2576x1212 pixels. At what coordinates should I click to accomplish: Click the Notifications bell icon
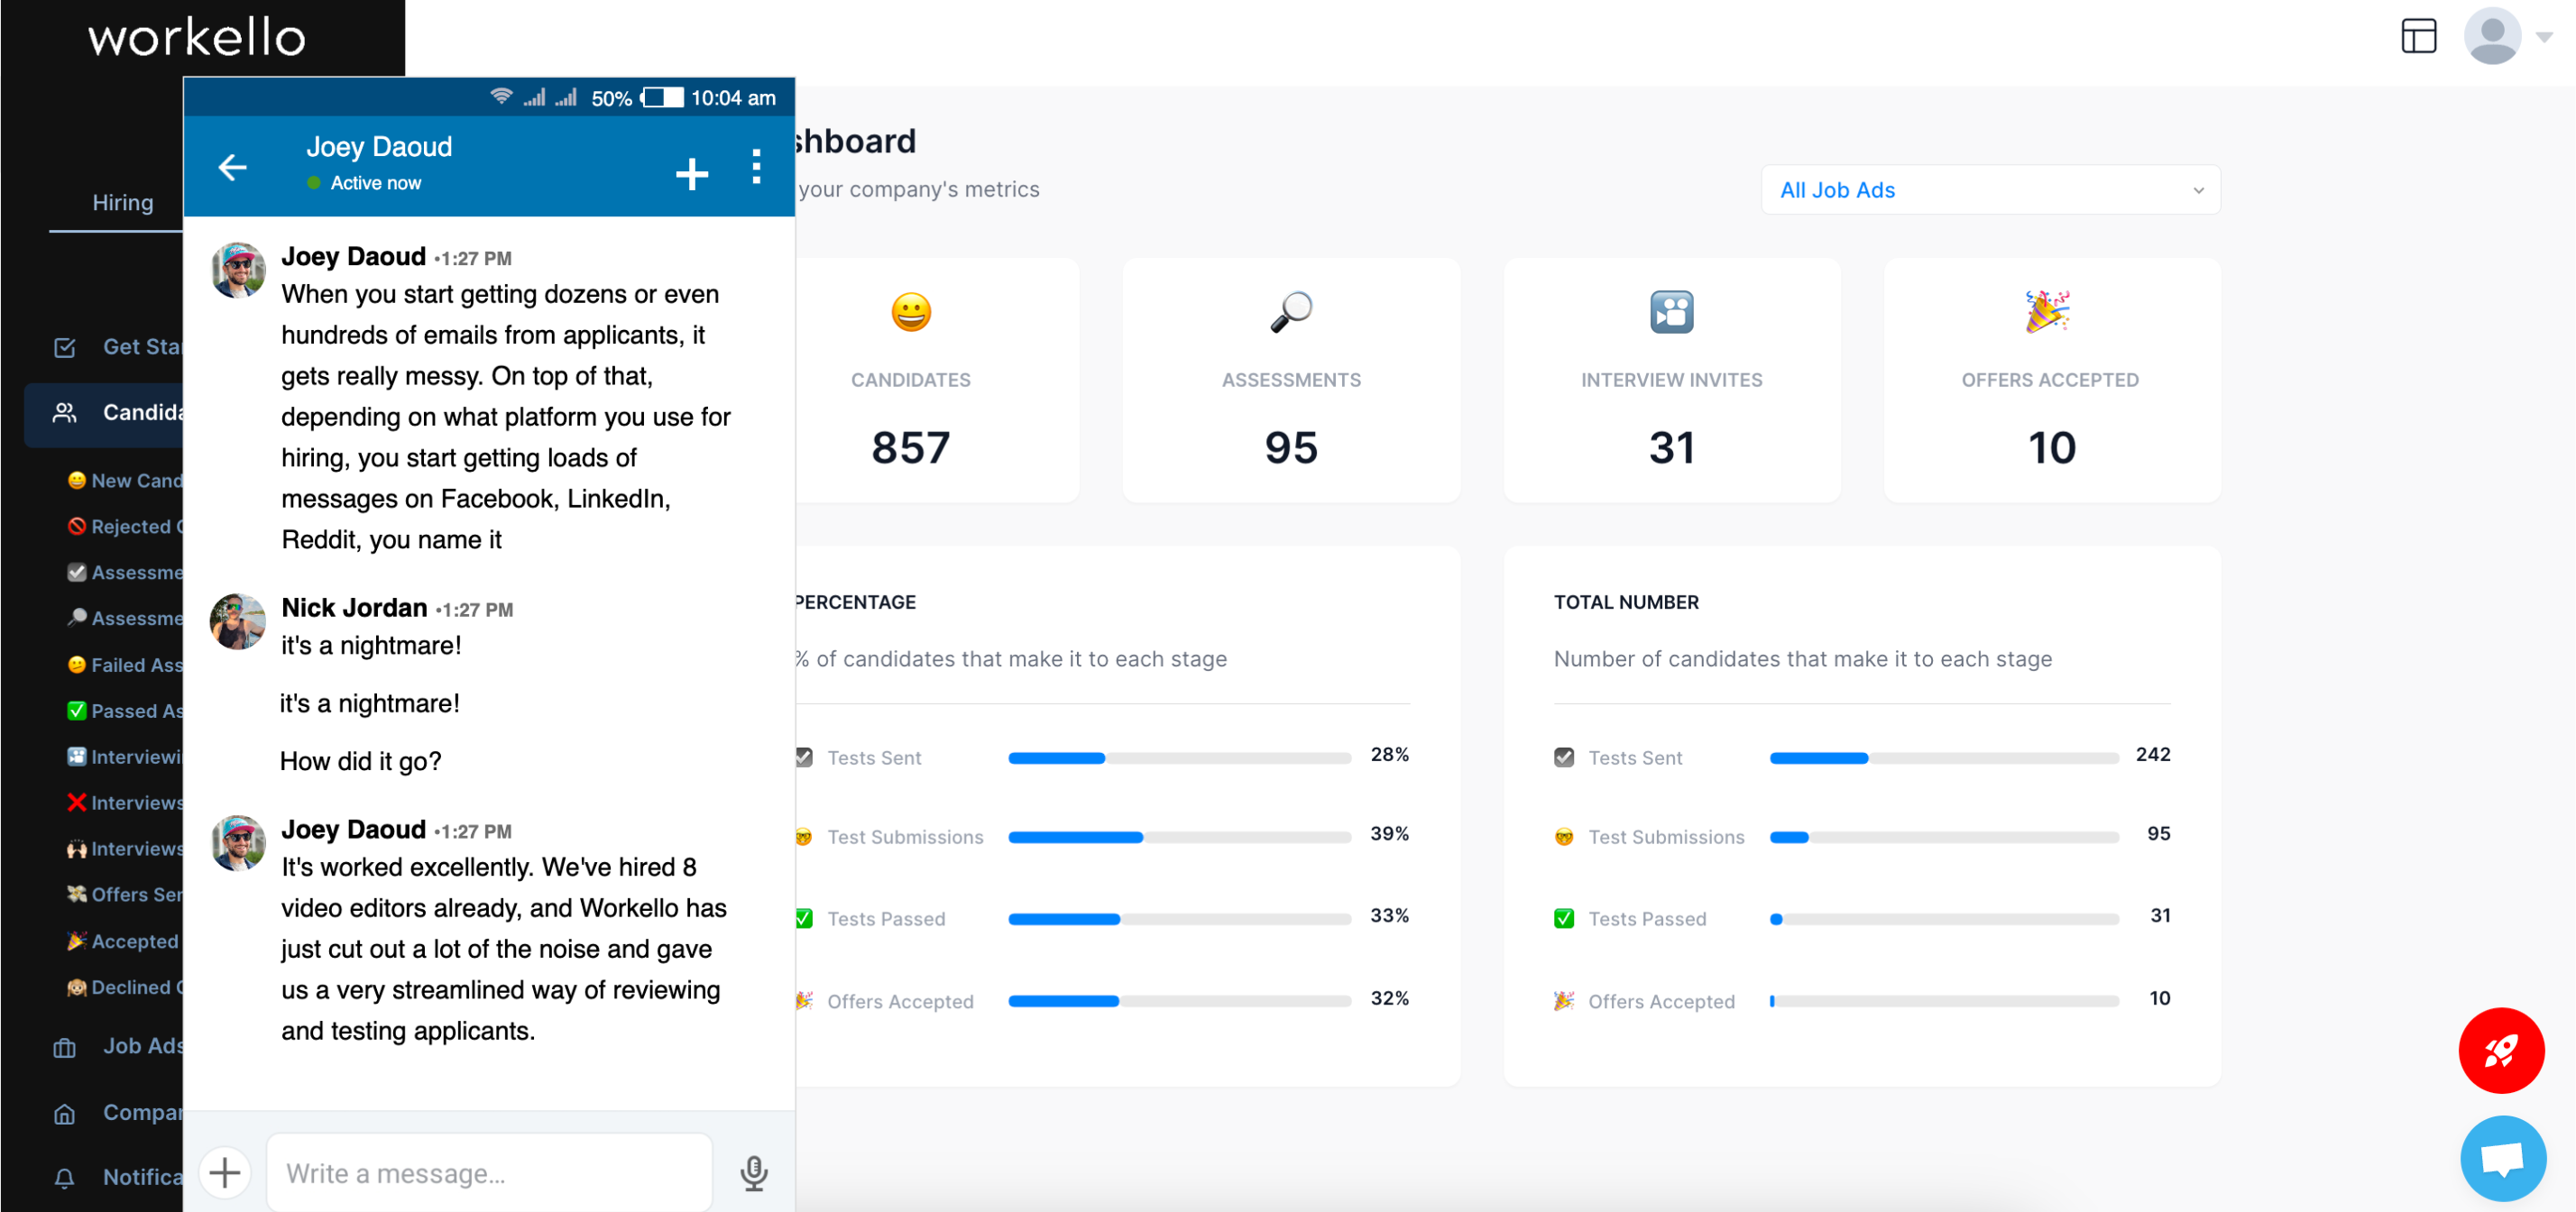pos(64,1178)
